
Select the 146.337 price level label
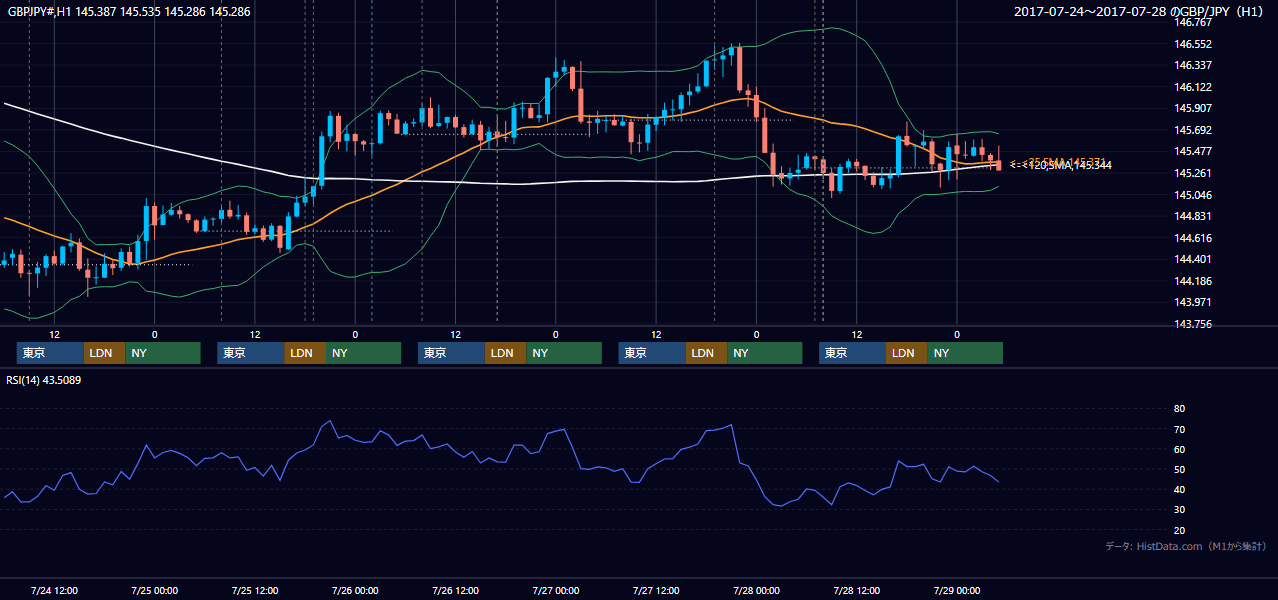click(1193, 65)
